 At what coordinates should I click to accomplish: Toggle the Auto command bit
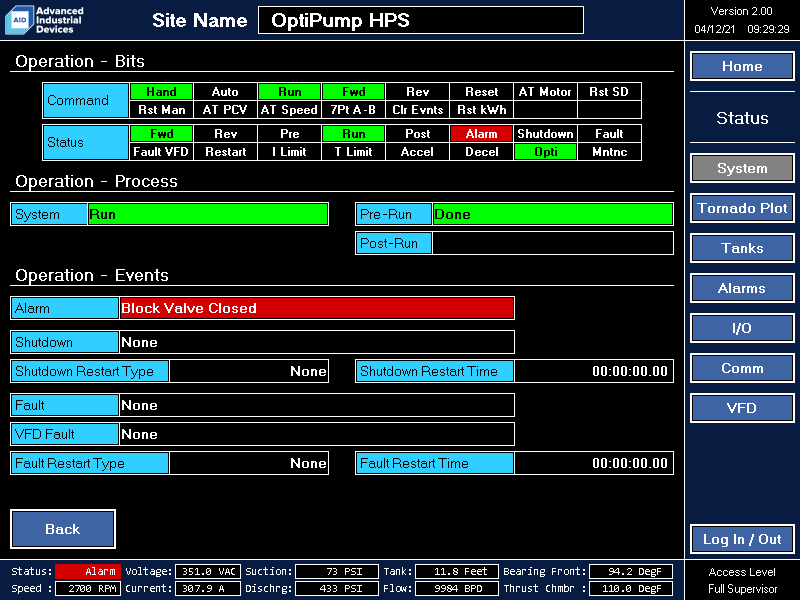(x=225, y=92)
